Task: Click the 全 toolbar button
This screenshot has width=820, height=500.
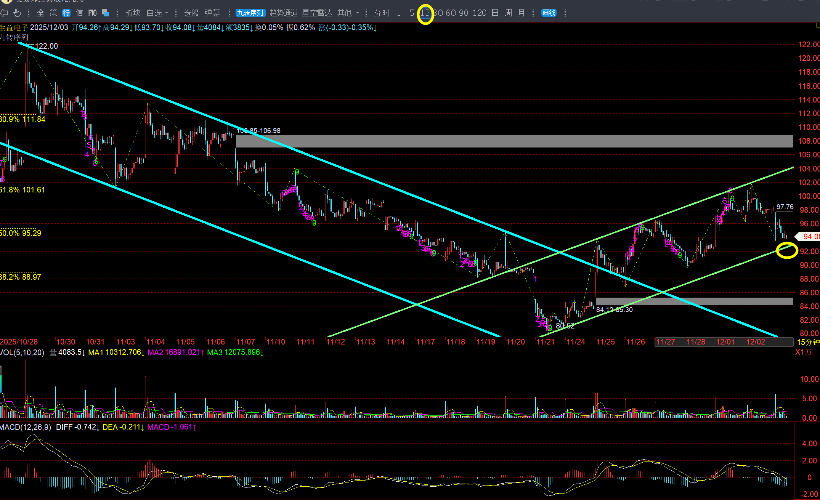Action: pos(40,13)
